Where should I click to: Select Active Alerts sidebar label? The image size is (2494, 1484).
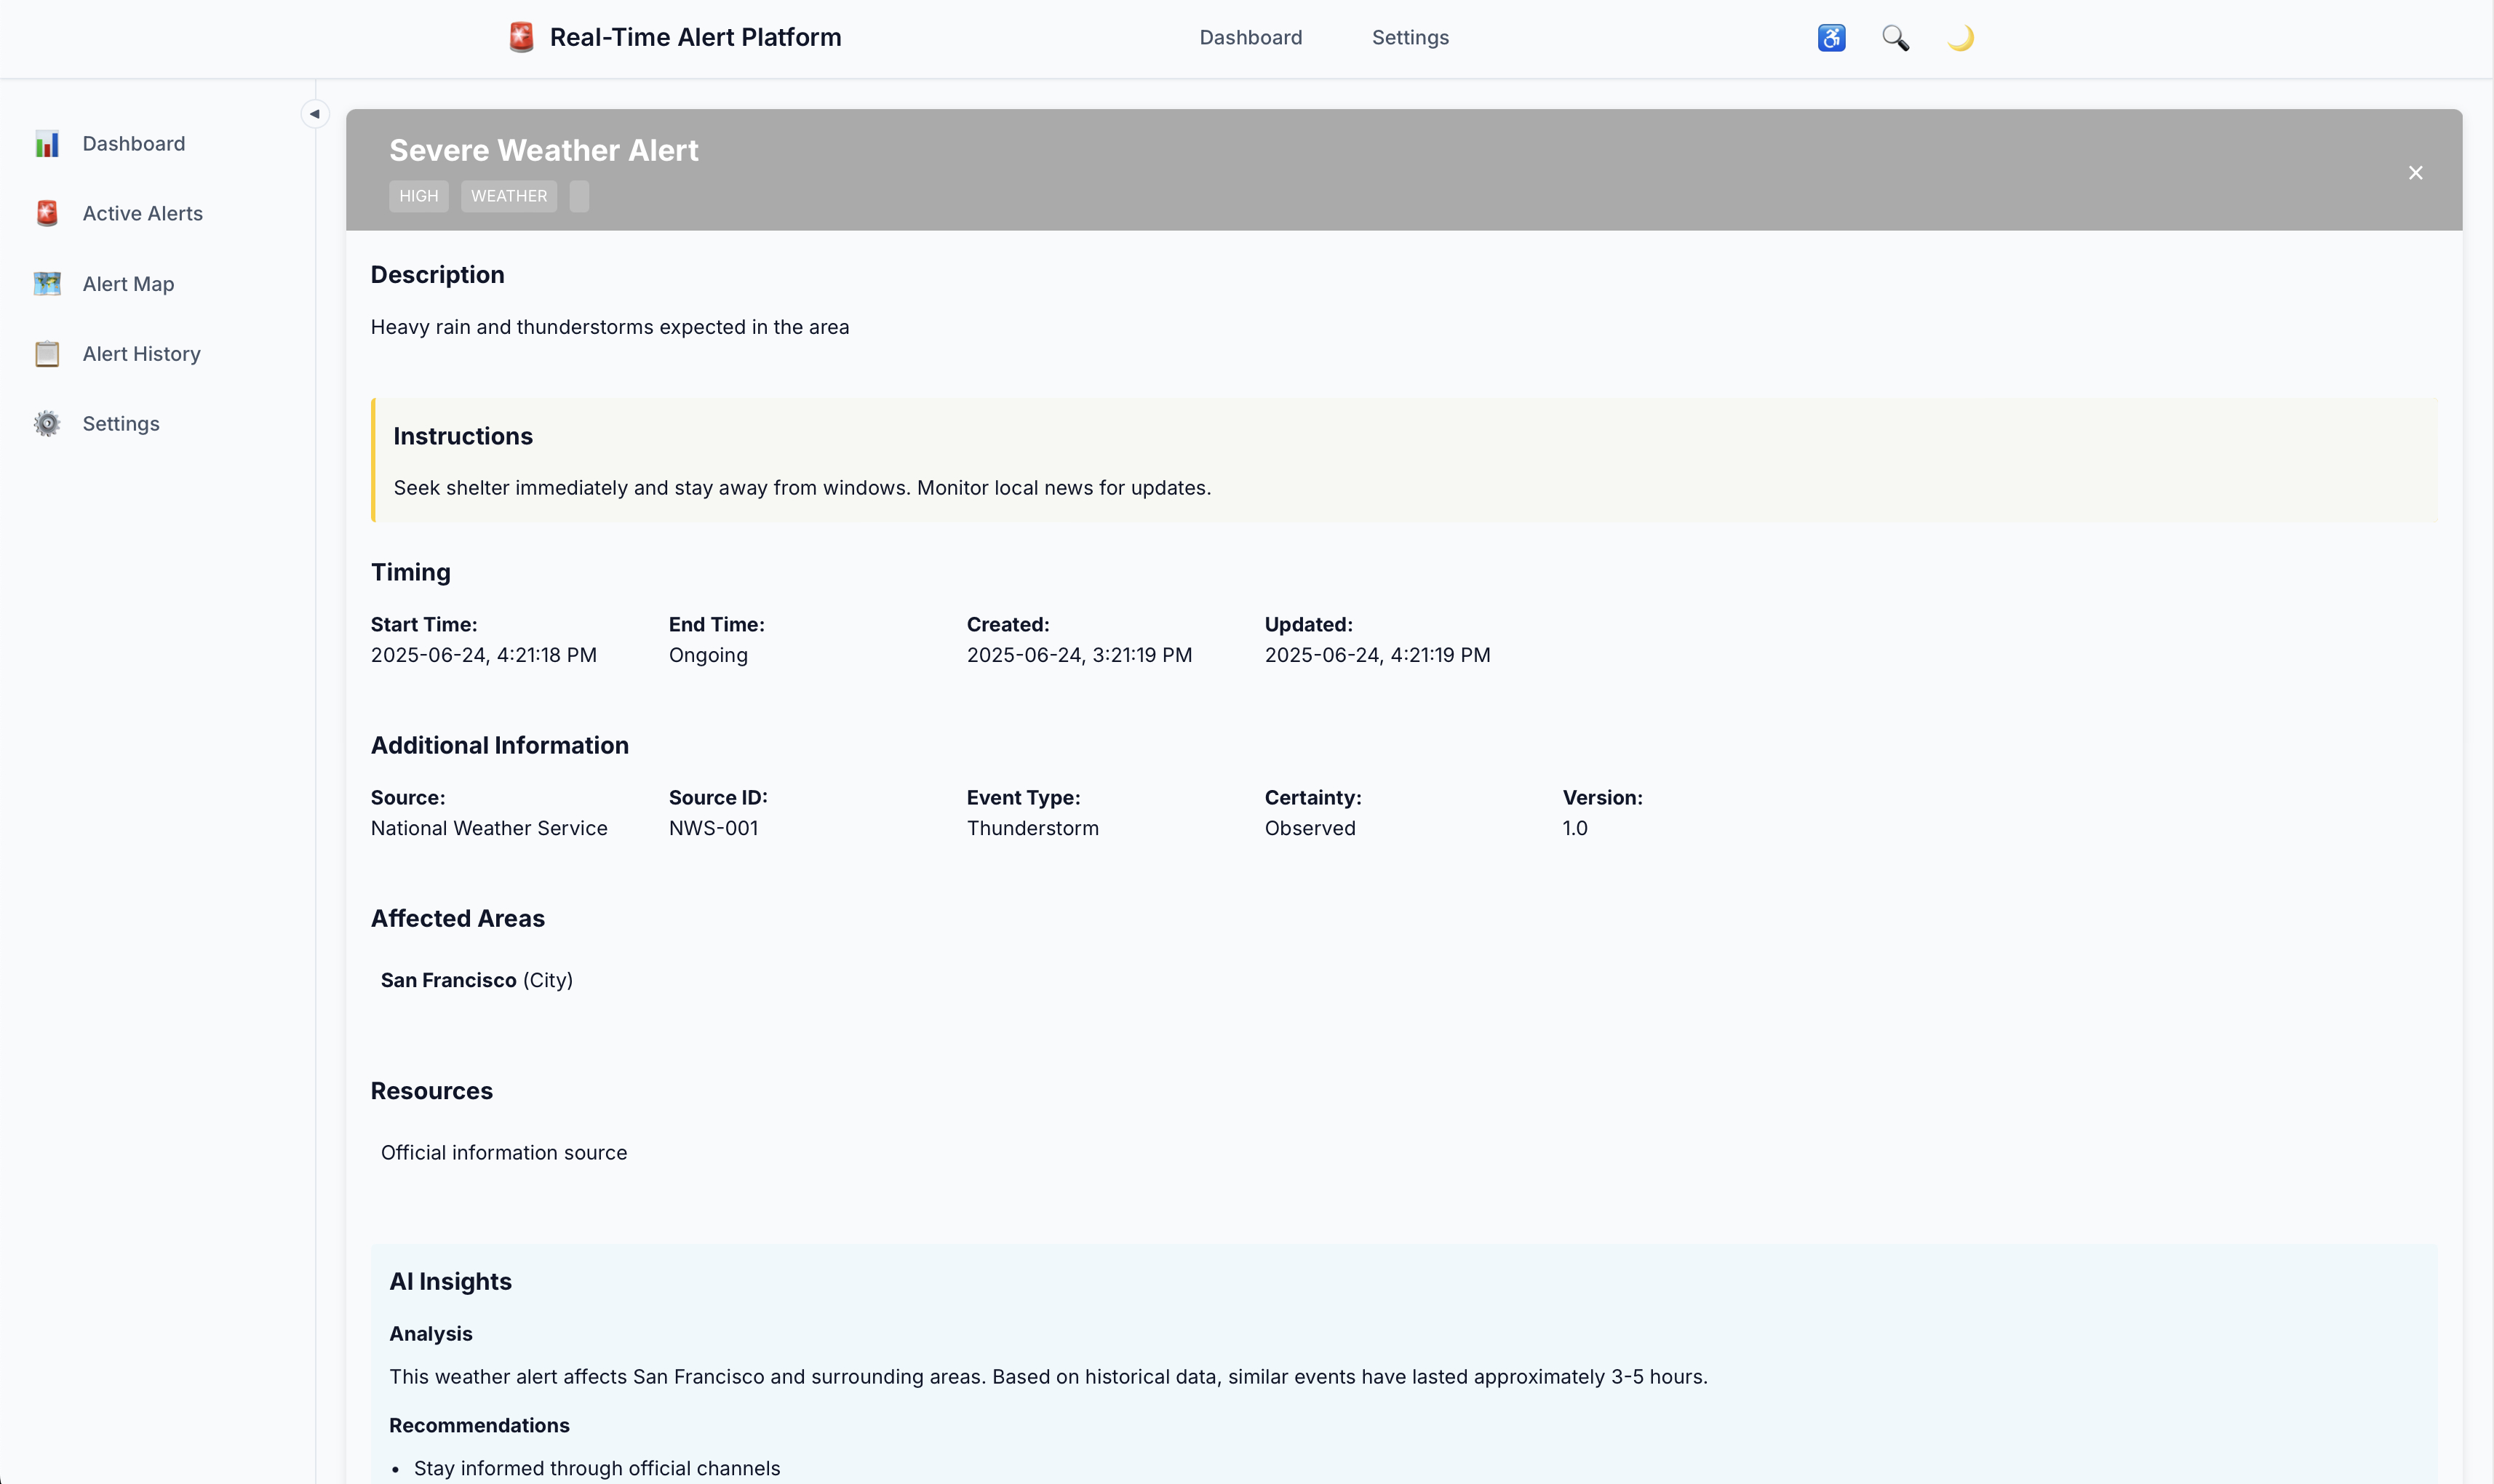[142, 214]
